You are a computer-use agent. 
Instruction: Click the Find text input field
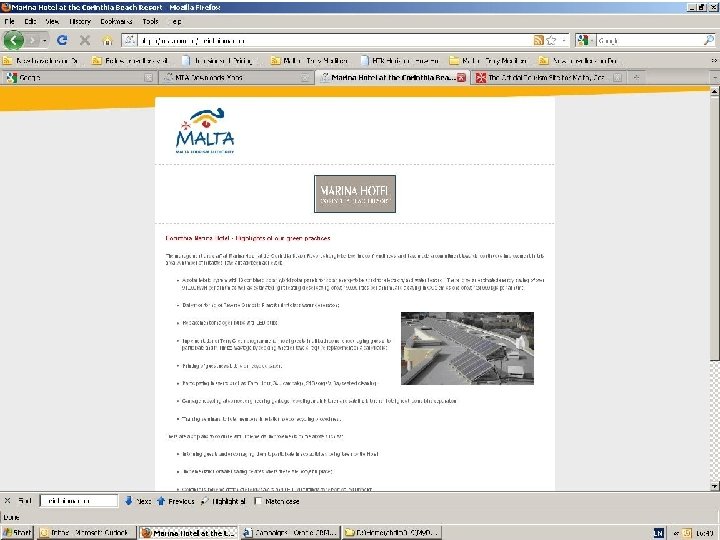point(79,501)
